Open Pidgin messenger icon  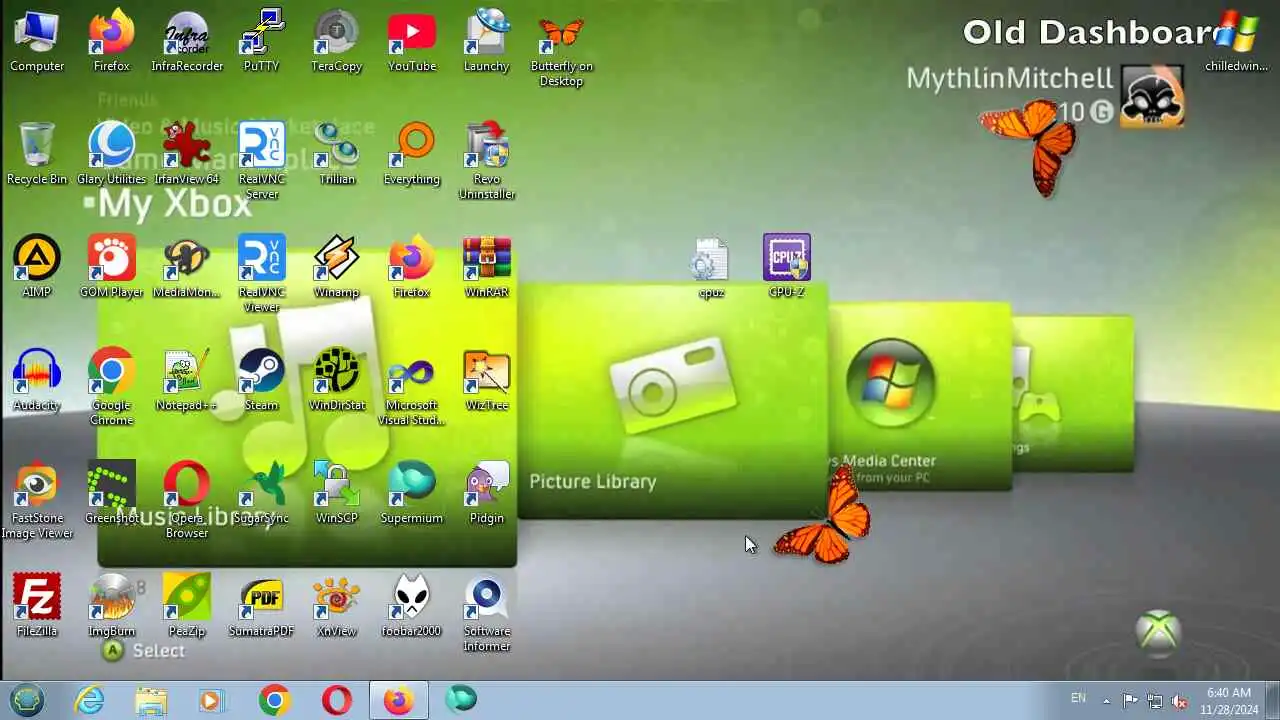tap(486, 494)
